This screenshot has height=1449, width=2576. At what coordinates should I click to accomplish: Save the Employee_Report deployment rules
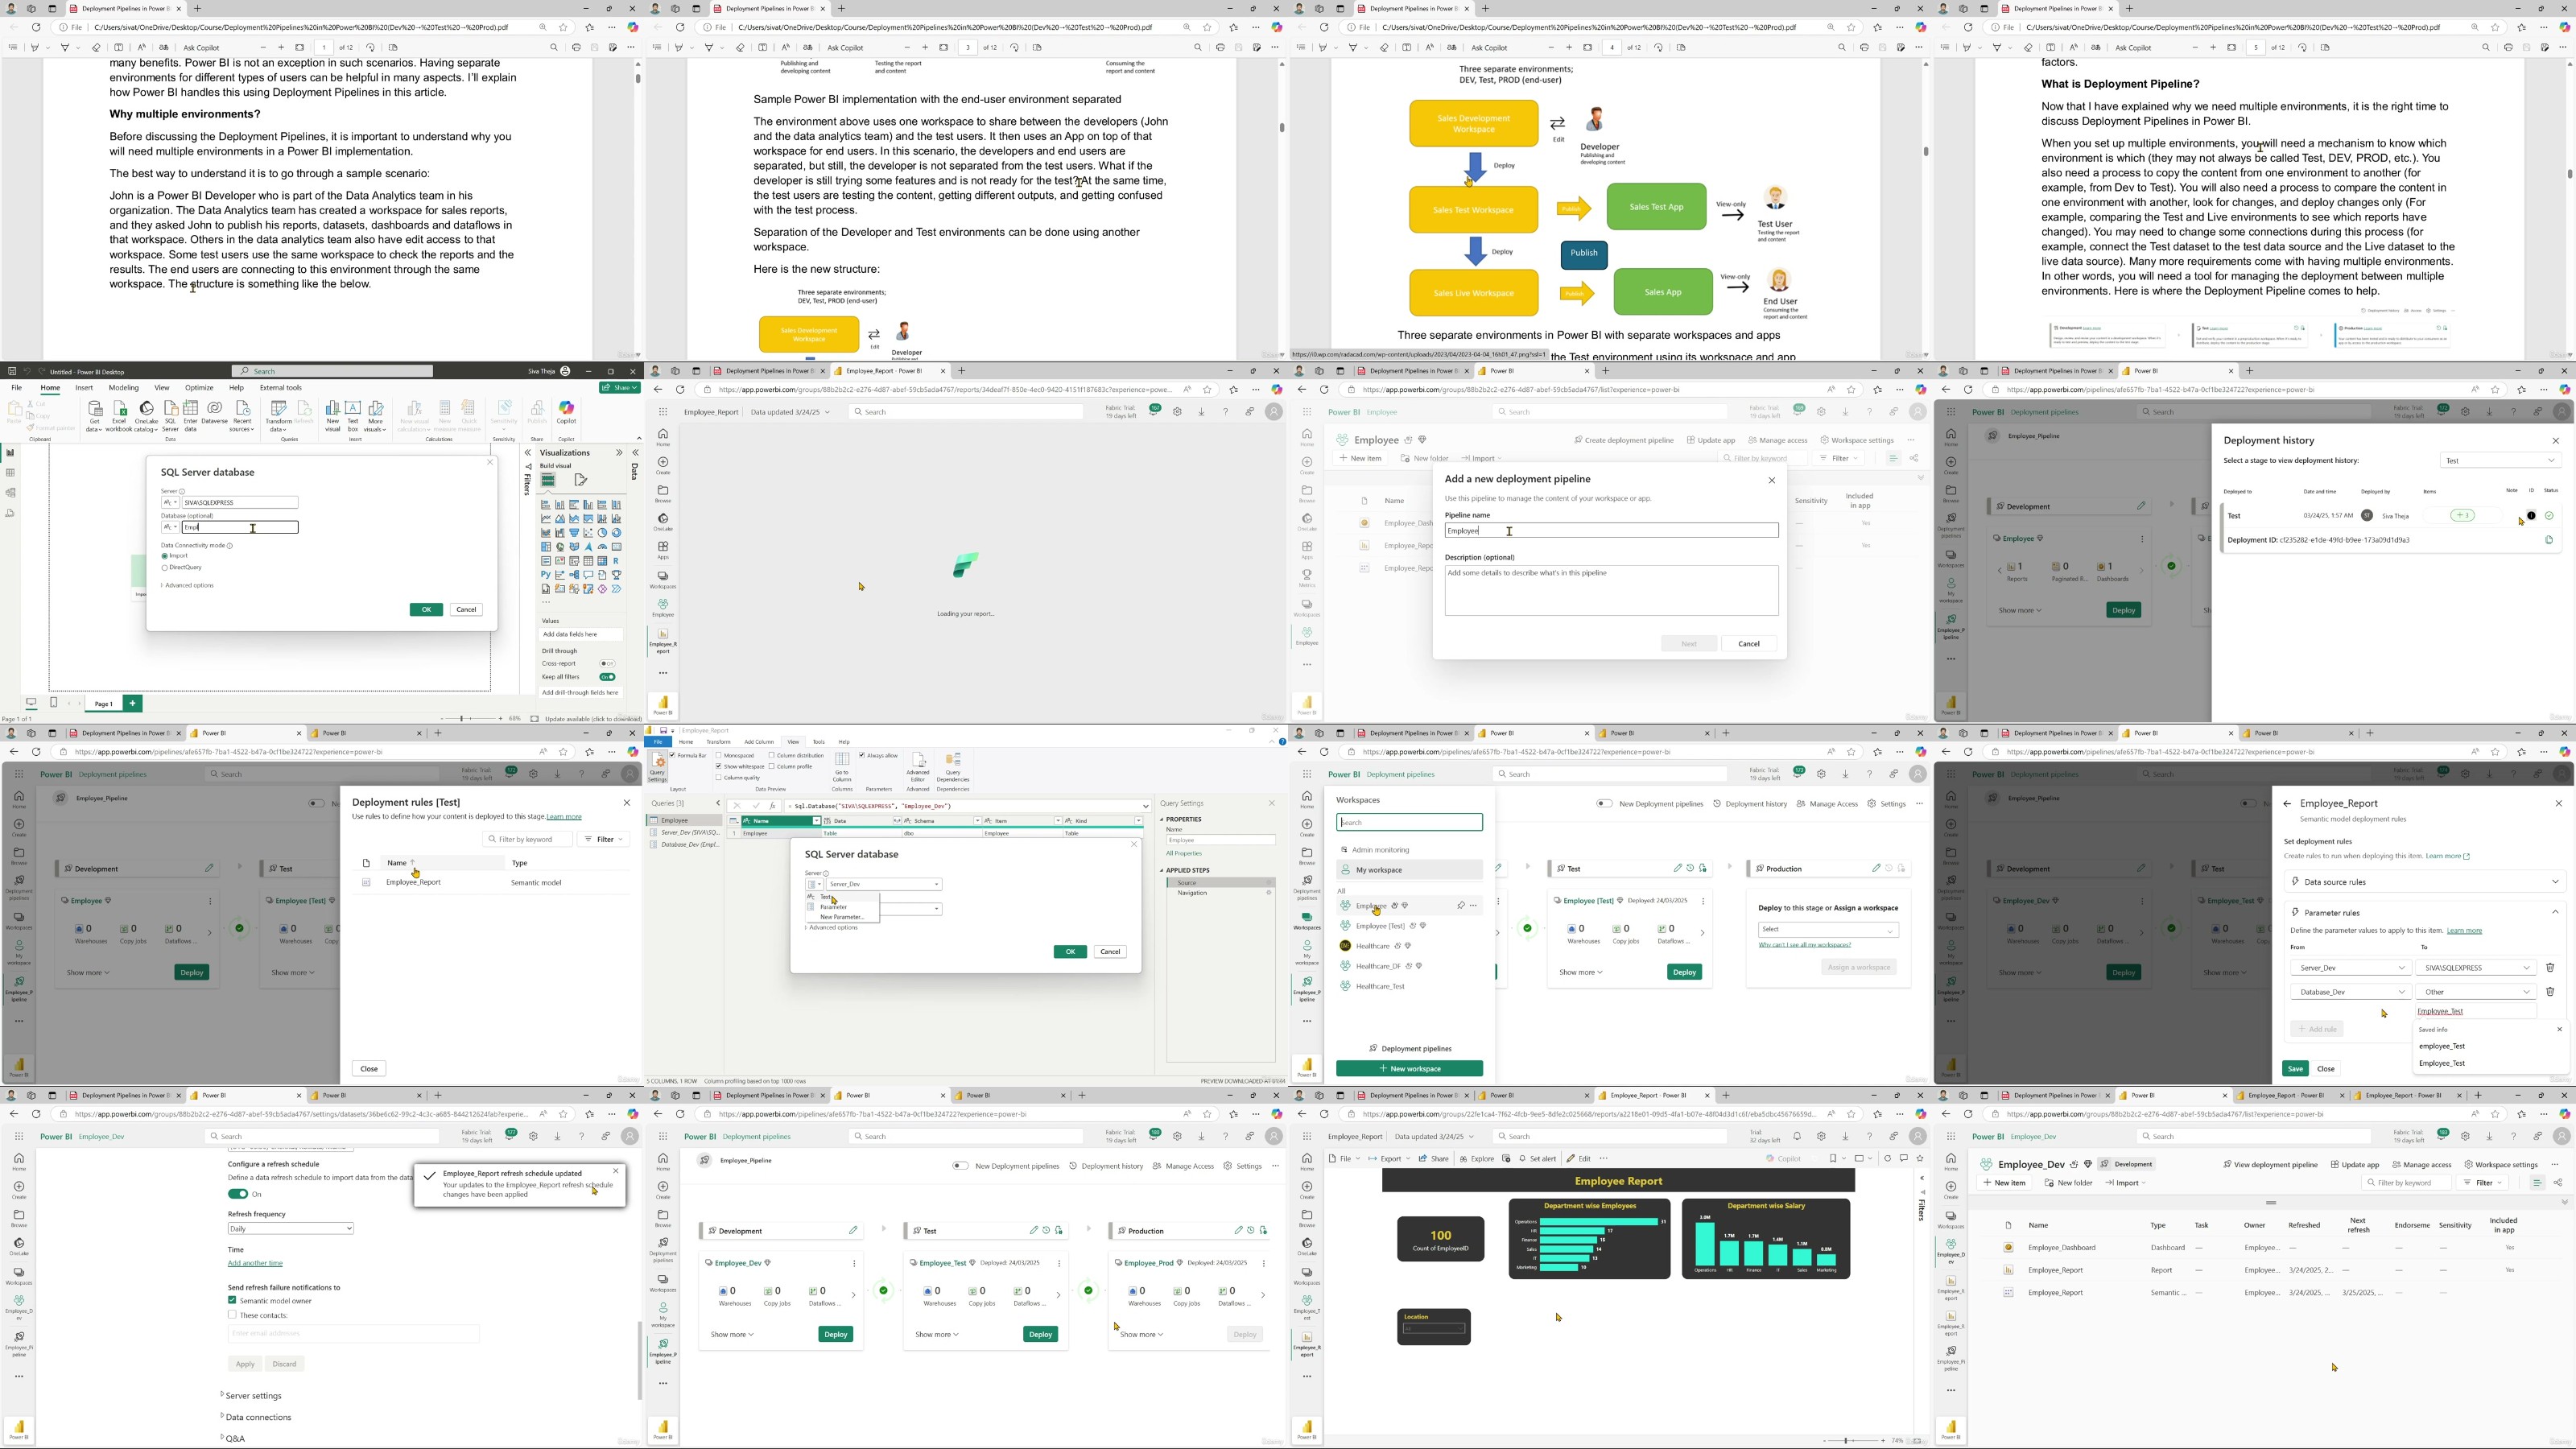pyautogui.click(x=2295, y=1068)
